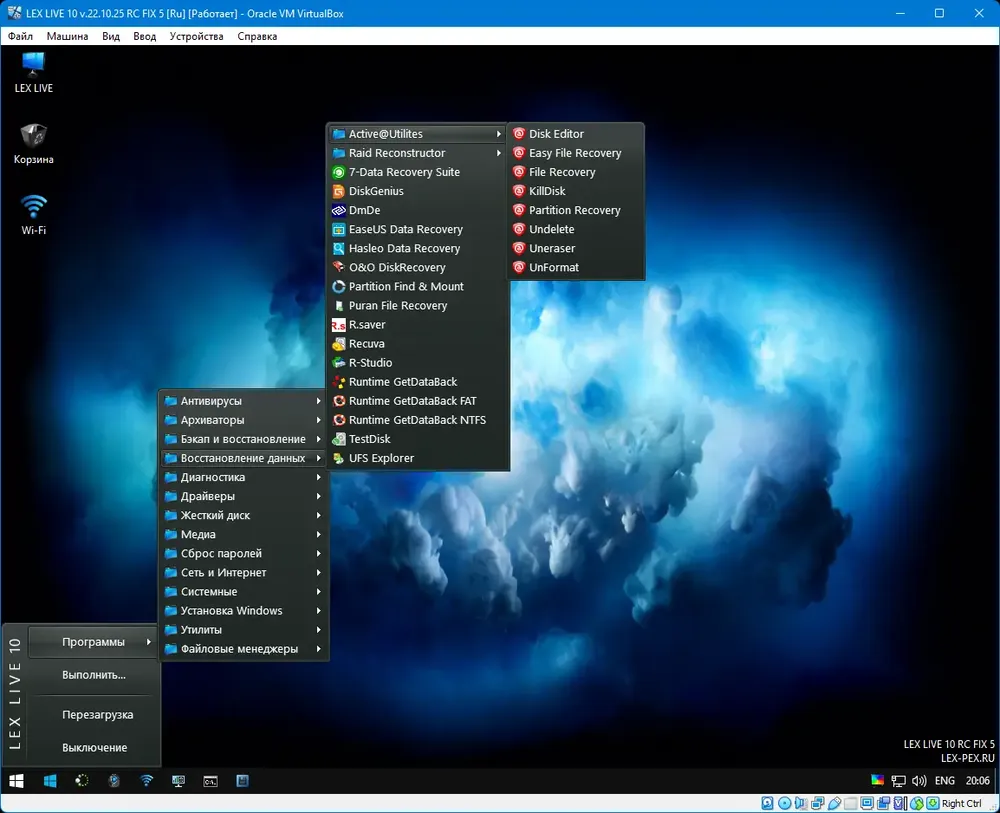
Task: Open the Wi-Fi desktop shortcut
Action: pyautogui.click(x=33, y=215)
